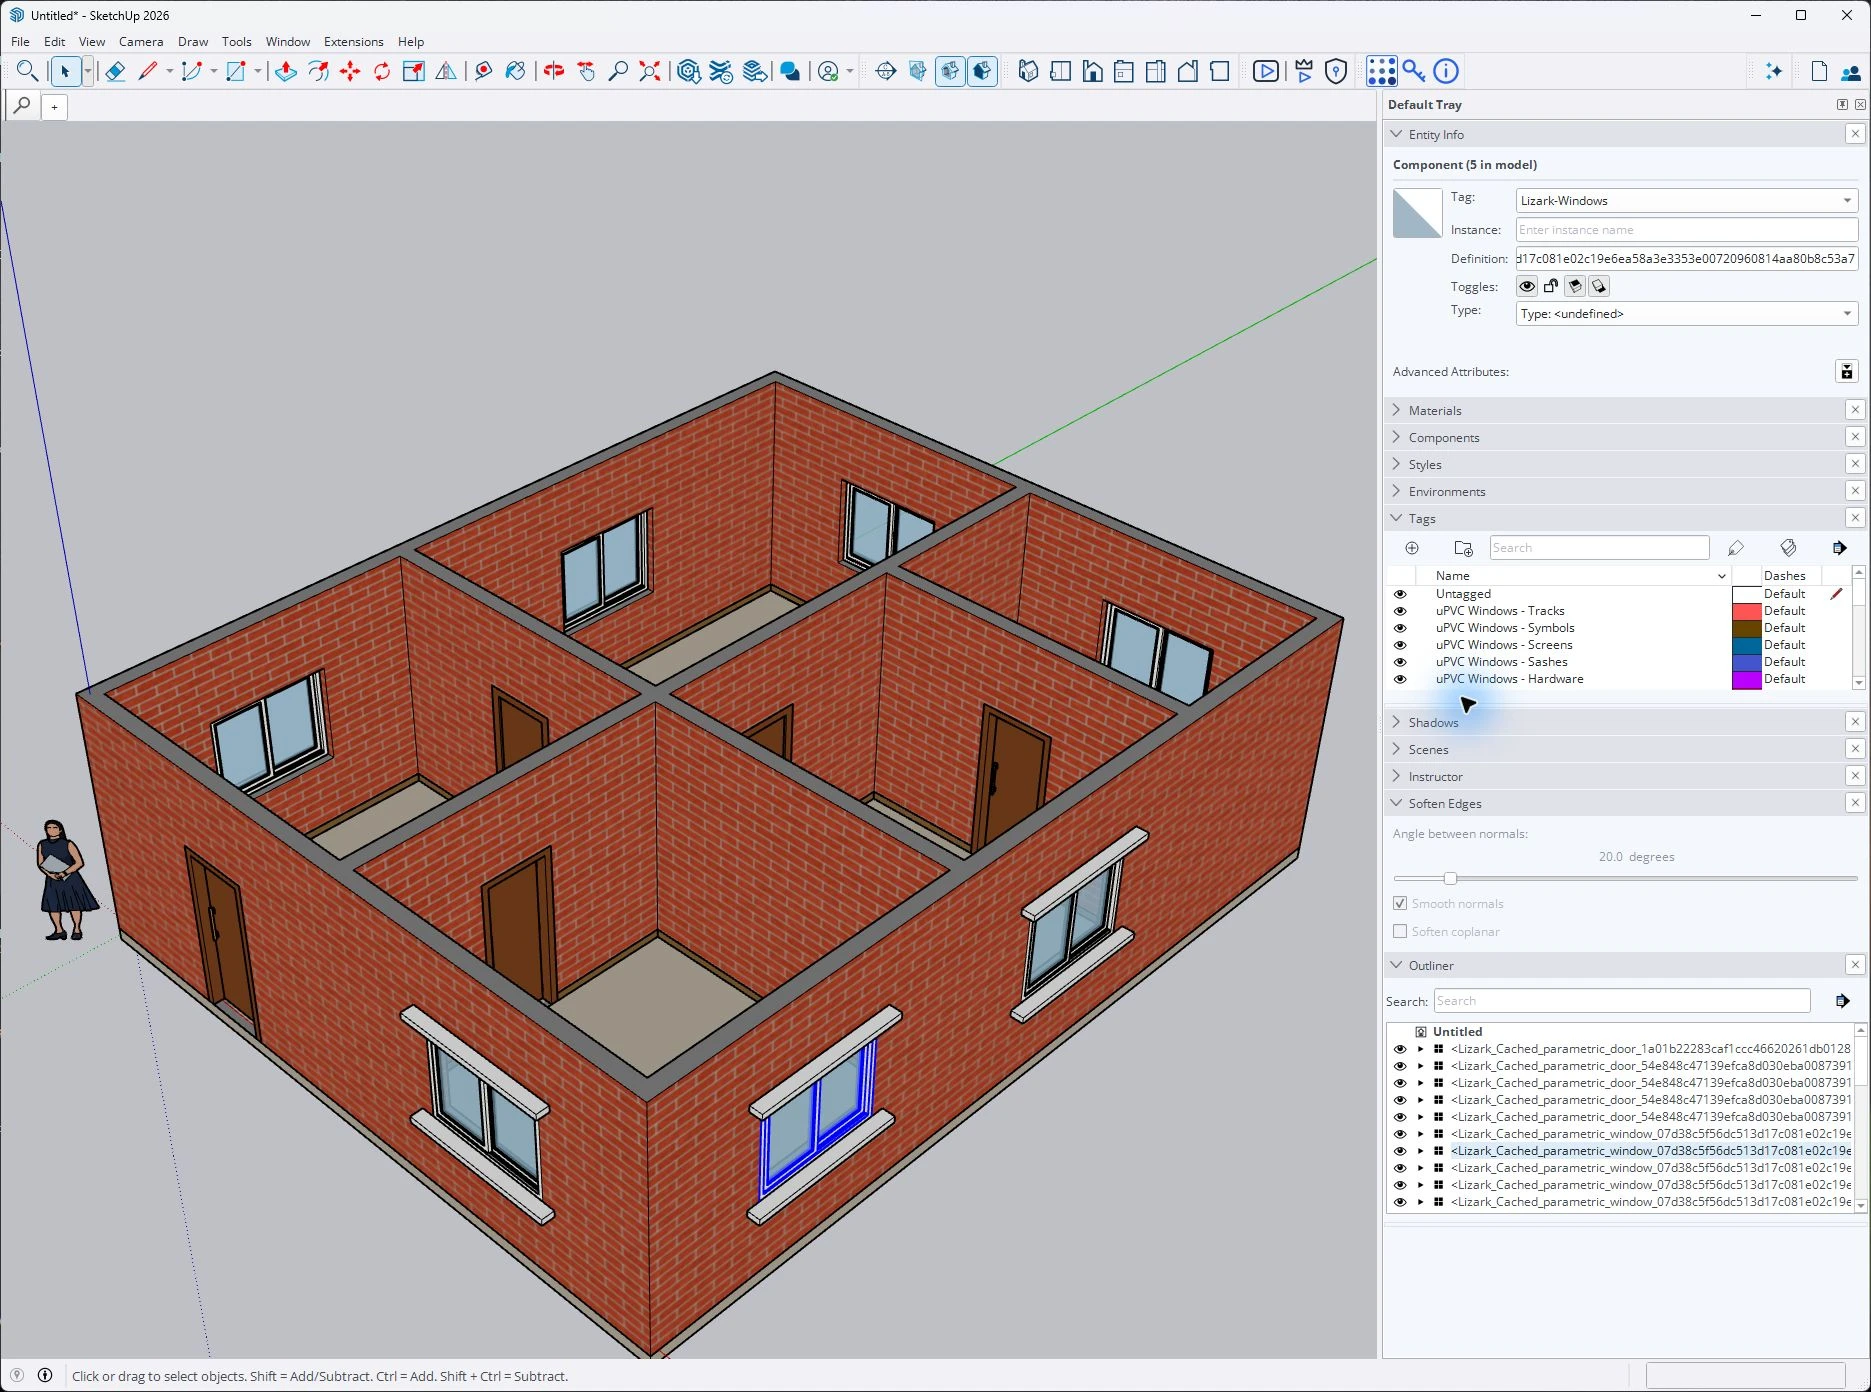Viewport: 1871px width, 1392px height.
Task: Click color swatch for uPVC Windows - Tracks
Action: pyautogui.click(x=1746, y=611)
